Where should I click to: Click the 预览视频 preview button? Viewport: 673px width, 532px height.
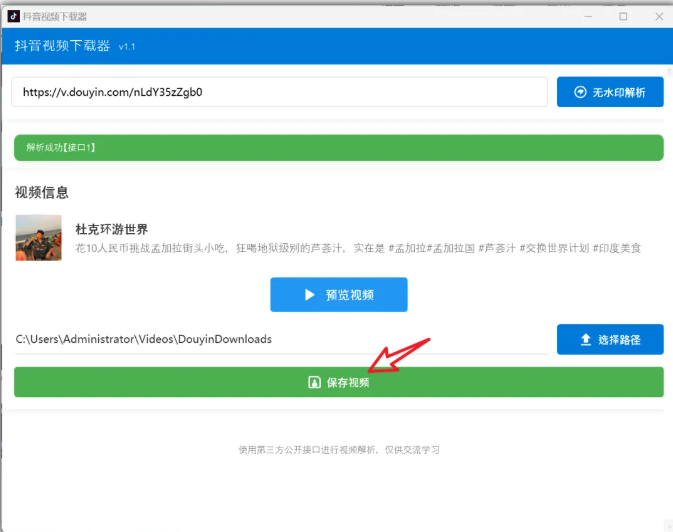click(x=339, y=295)
